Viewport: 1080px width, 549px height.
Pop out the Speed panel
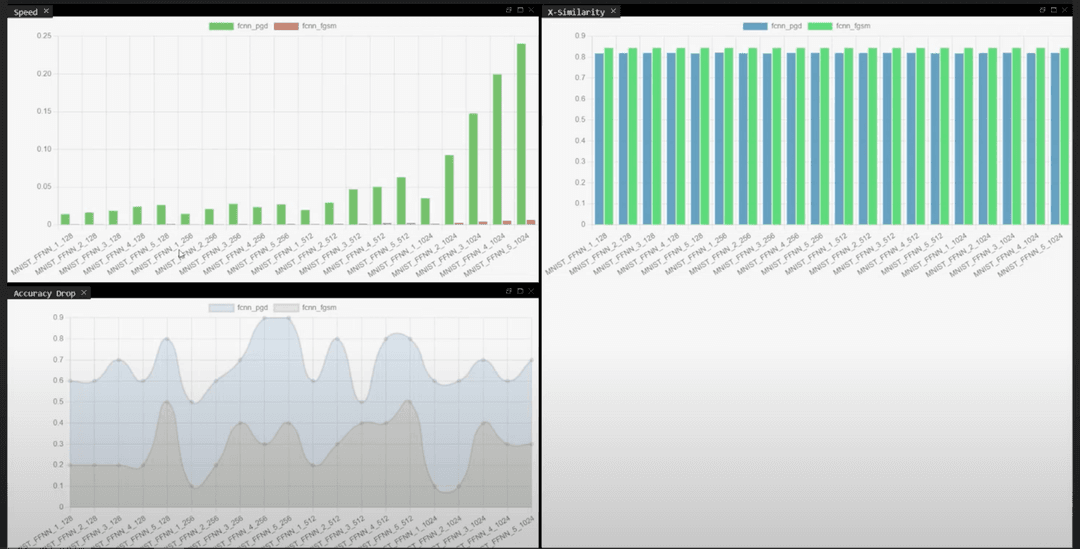coord(508,10)
